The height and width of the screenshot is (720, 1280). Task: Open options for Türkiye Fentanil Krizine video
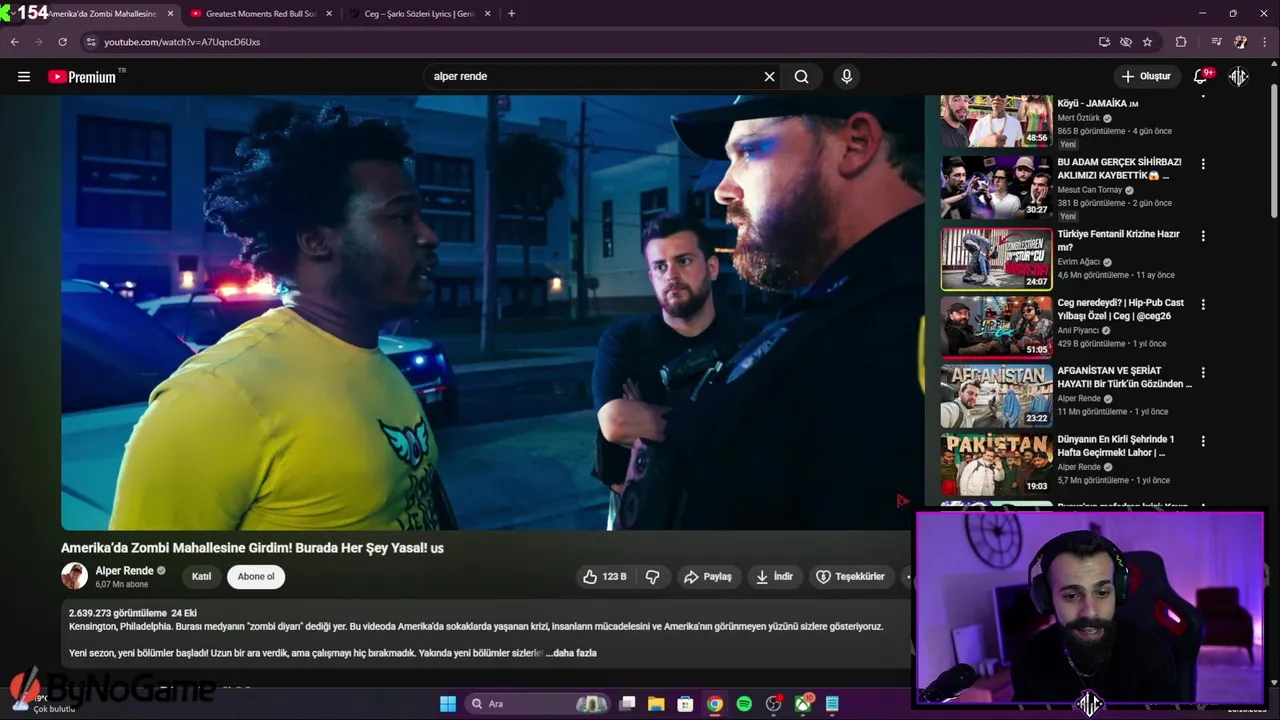pos(1203,236)
